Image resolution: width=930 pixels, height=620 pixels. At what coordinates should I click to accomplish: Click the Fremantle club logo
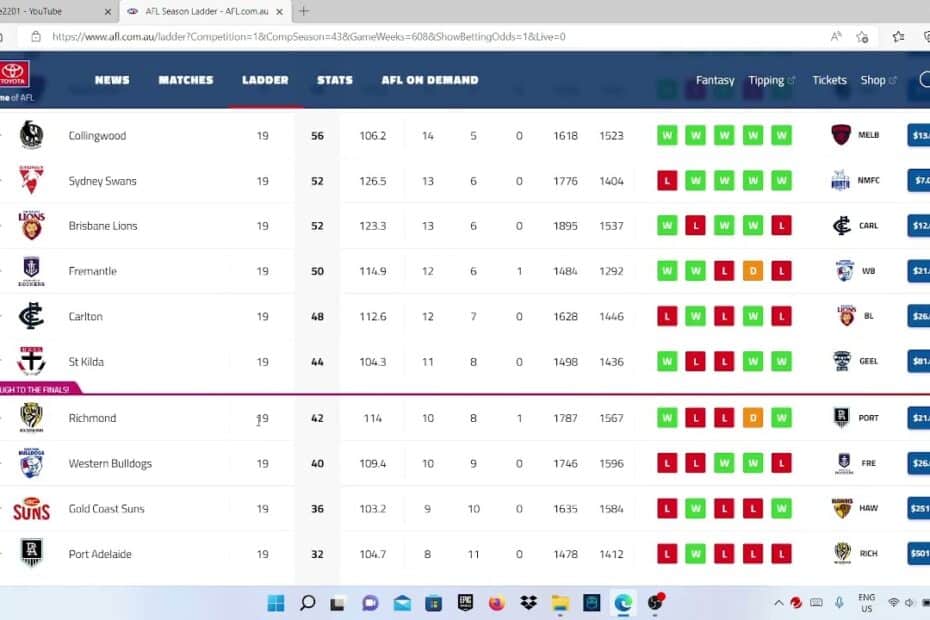[31, 271]
